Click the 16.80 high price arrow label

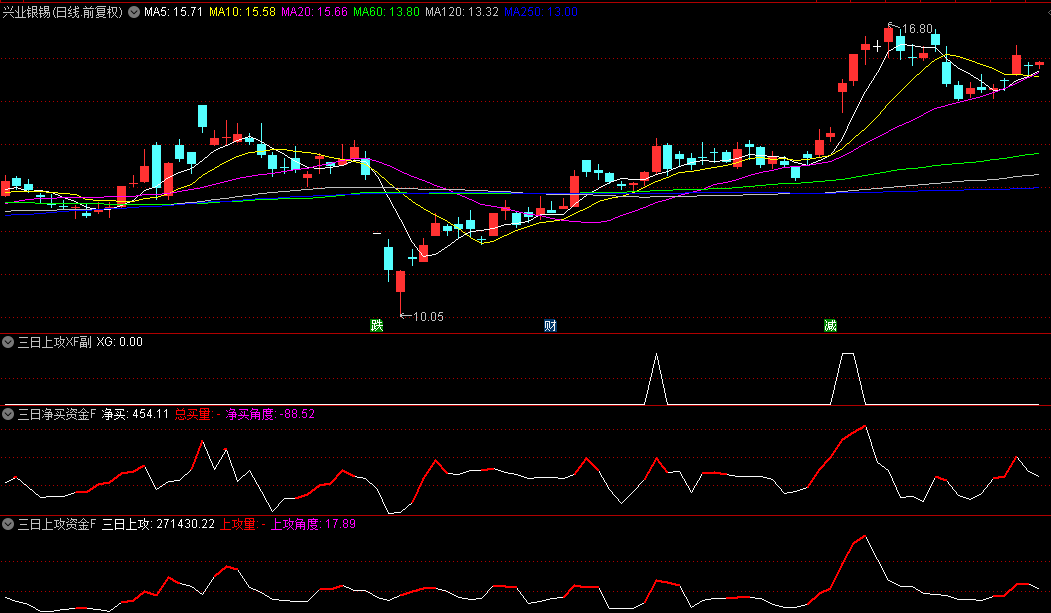coord(916,29)
